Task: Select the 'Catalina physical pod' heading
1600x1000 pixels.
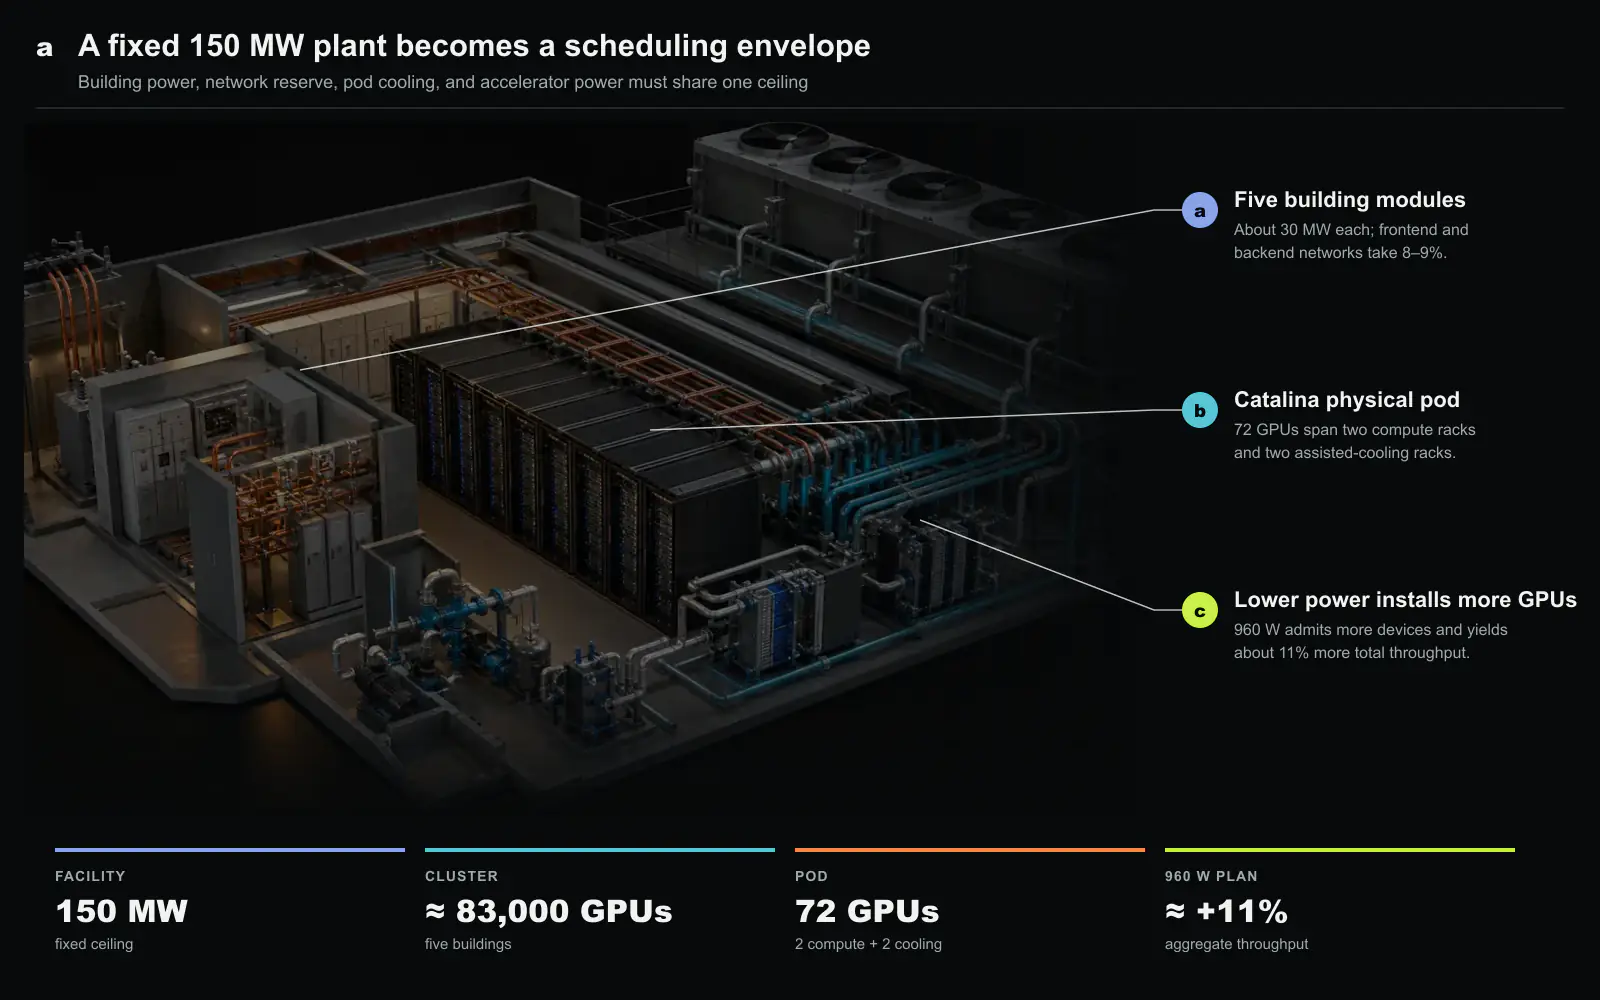Action: 1346,400
